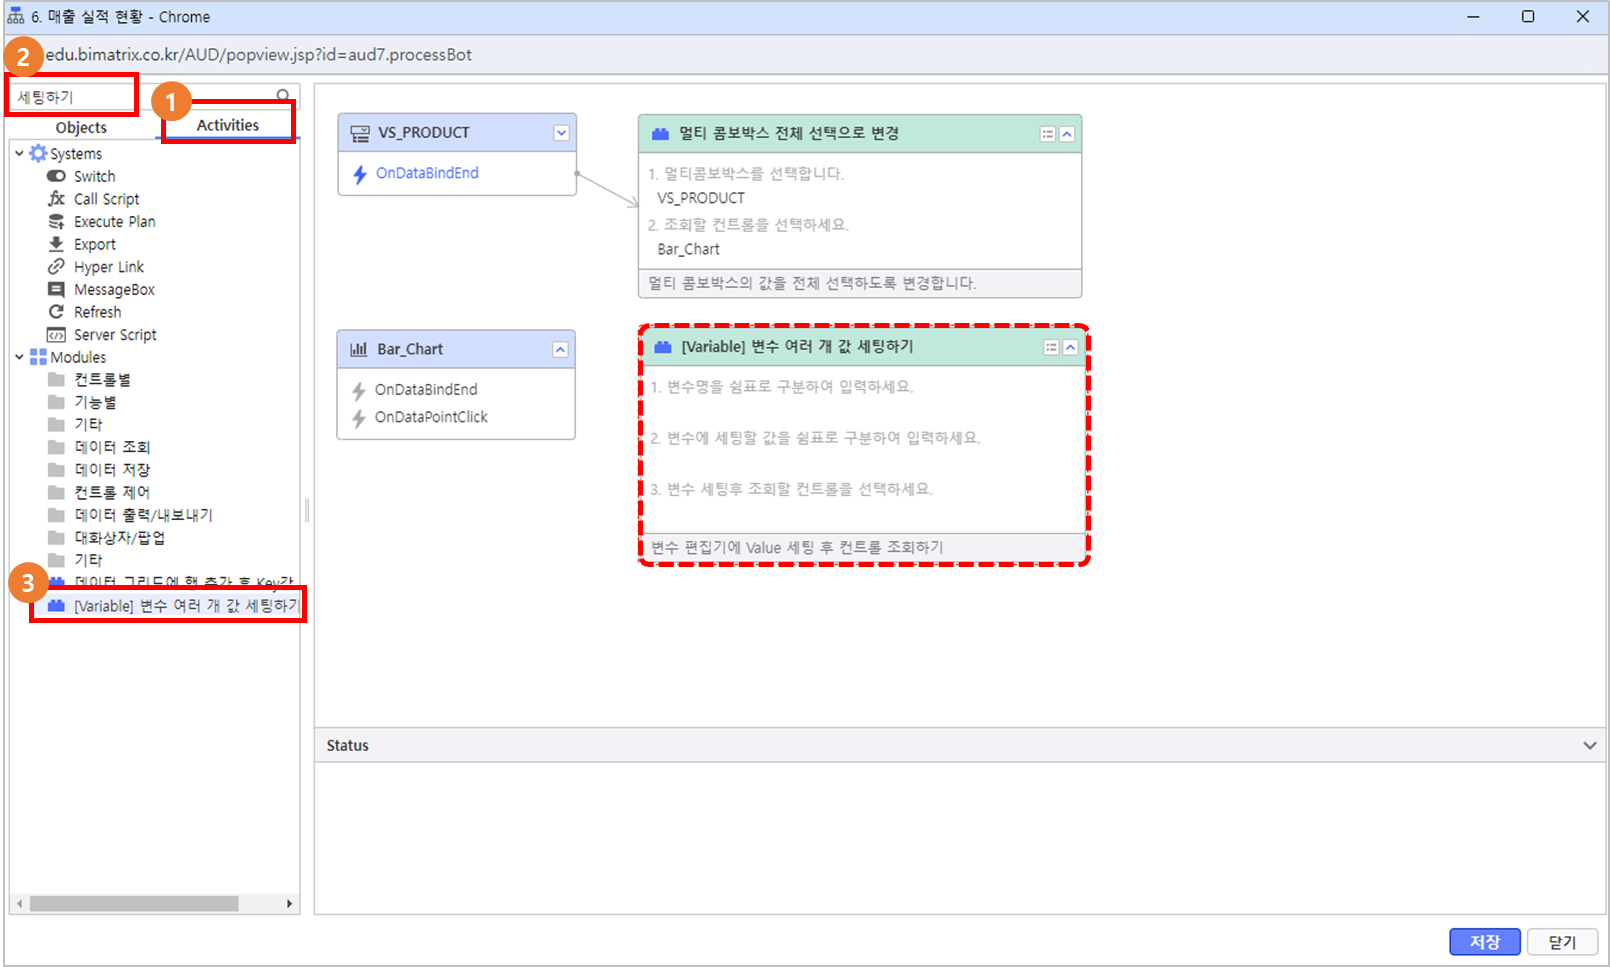1610x967 pixels.
Task: Click the 대화상자/팝업 folder icon
Action: click(56, 538)
